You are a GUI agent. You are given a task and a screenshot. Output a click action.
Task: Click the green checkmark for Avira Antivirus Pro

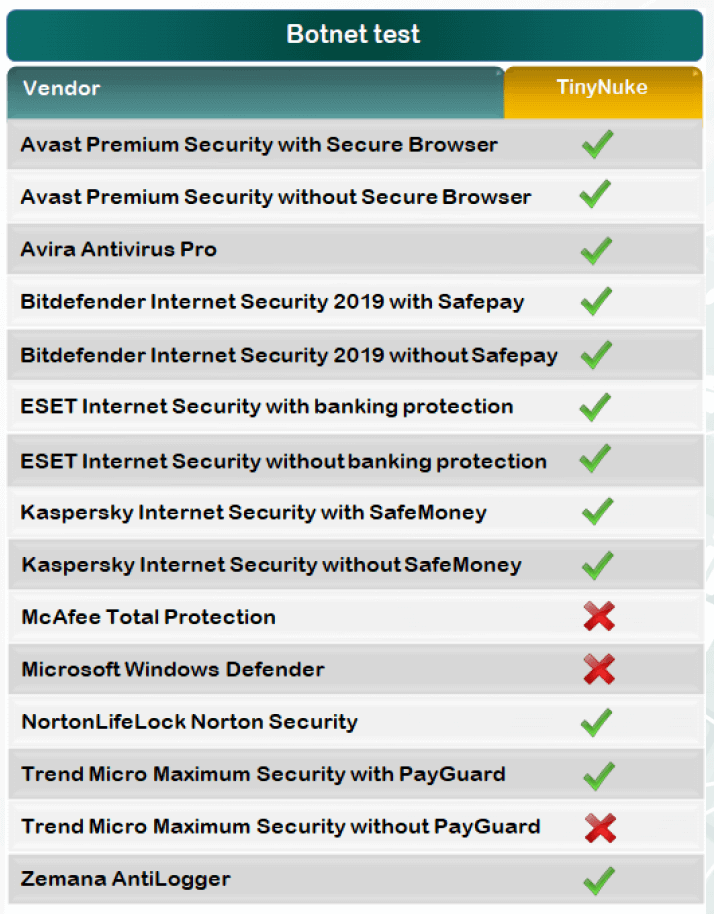tap(597, 249)
